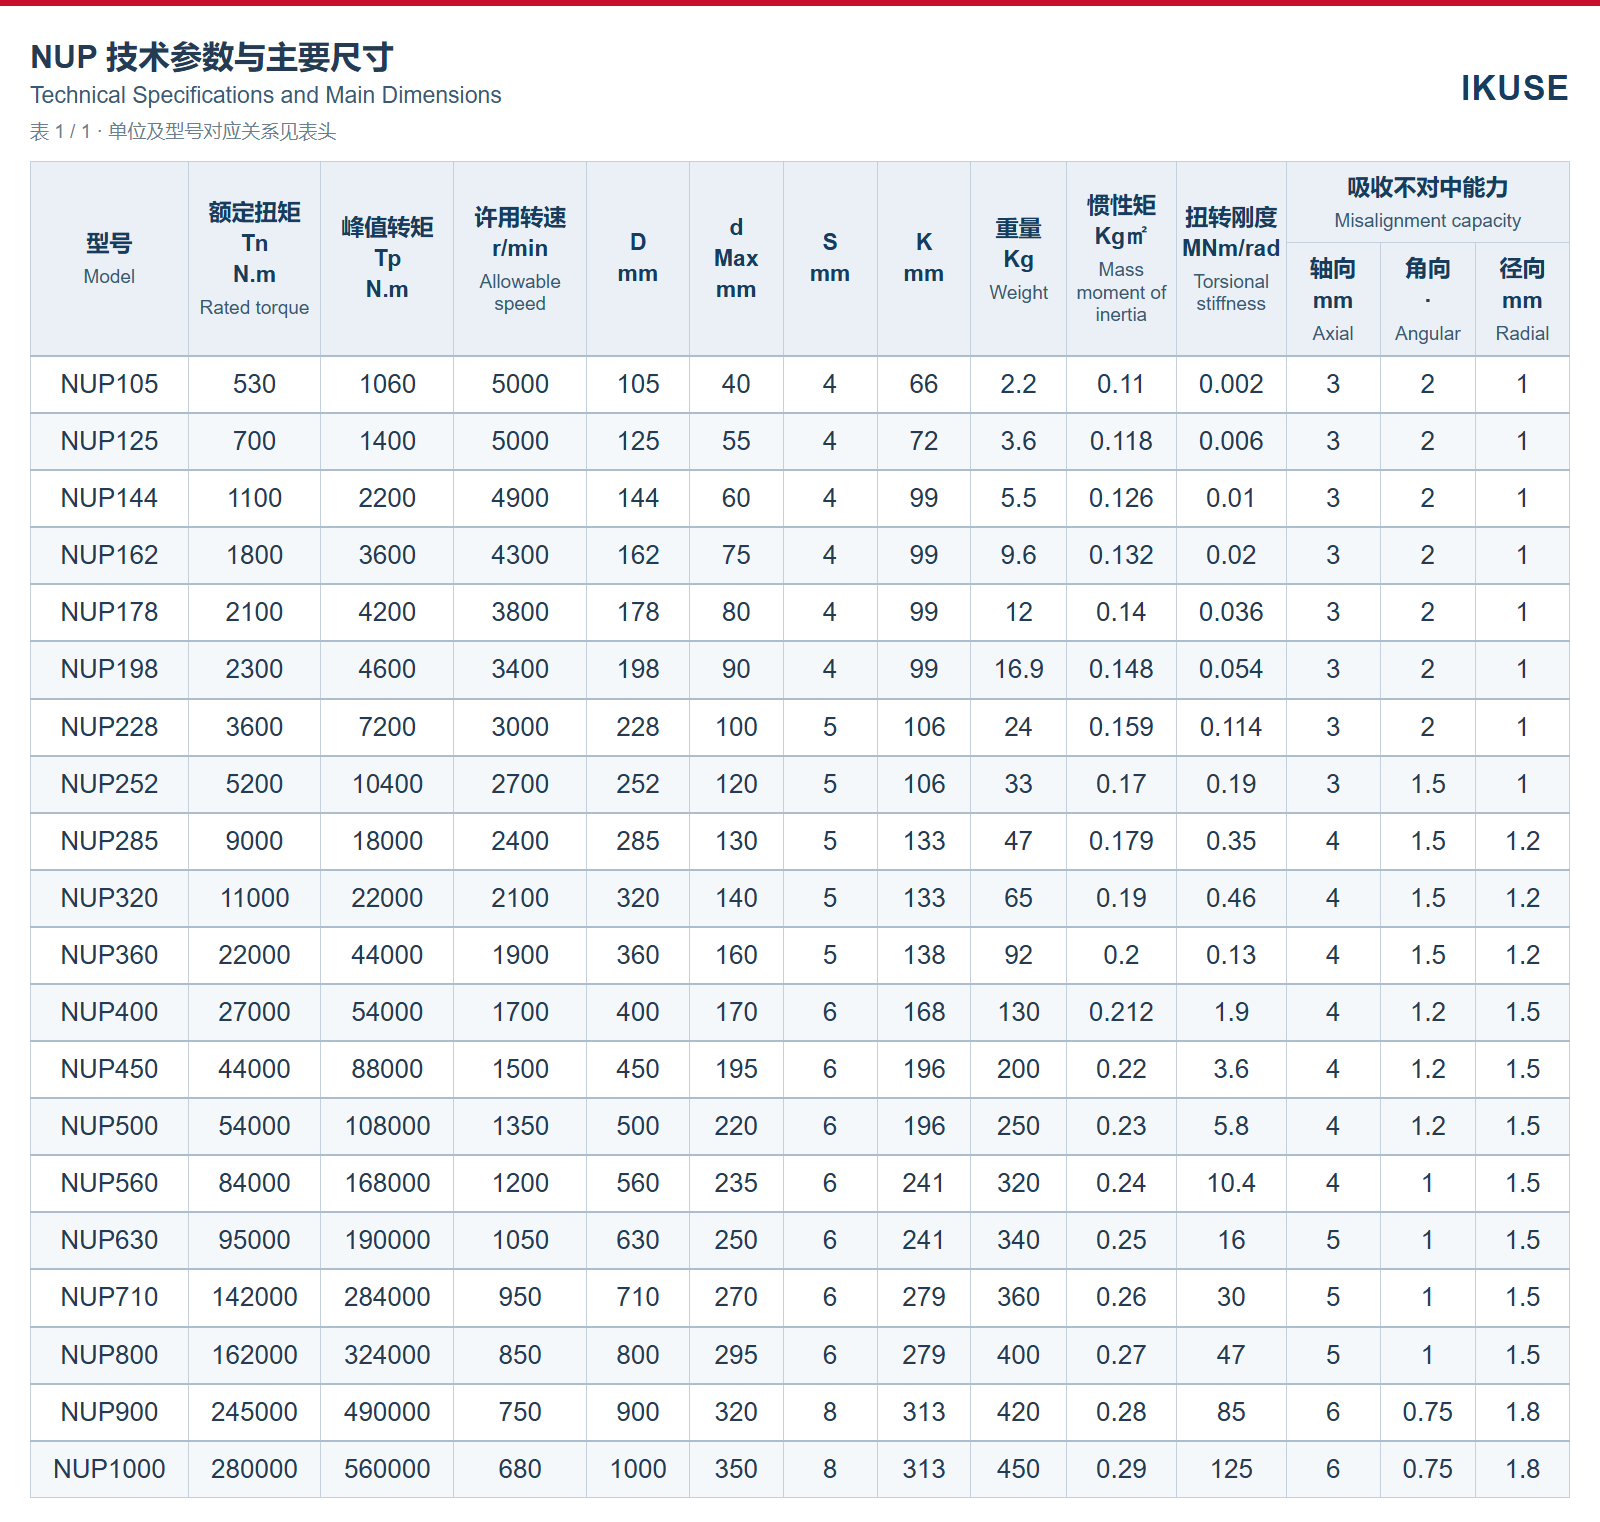Select the NUP500 model name
This screenshot has width=1600, height=1522.
109,1126
